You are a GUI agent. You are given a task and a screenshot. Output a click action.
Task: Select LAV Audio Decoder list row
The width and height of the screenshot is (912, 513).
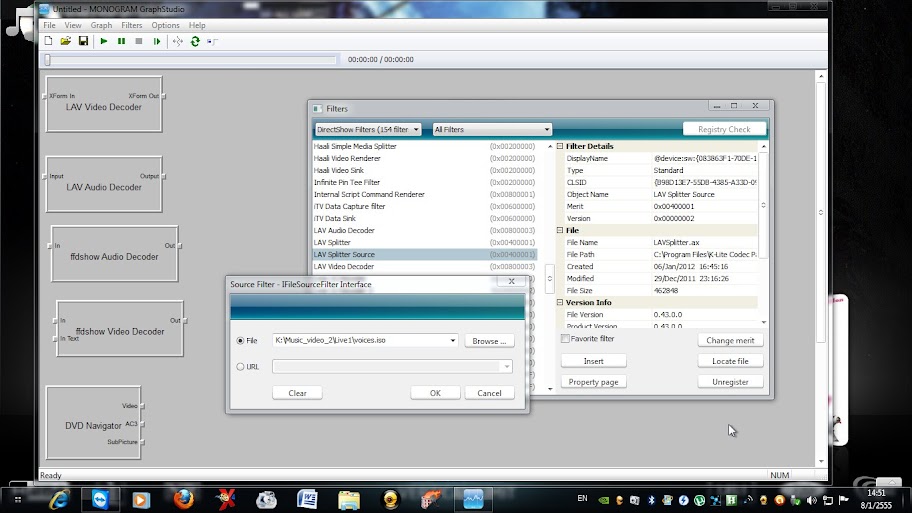(x=424, y=230)
